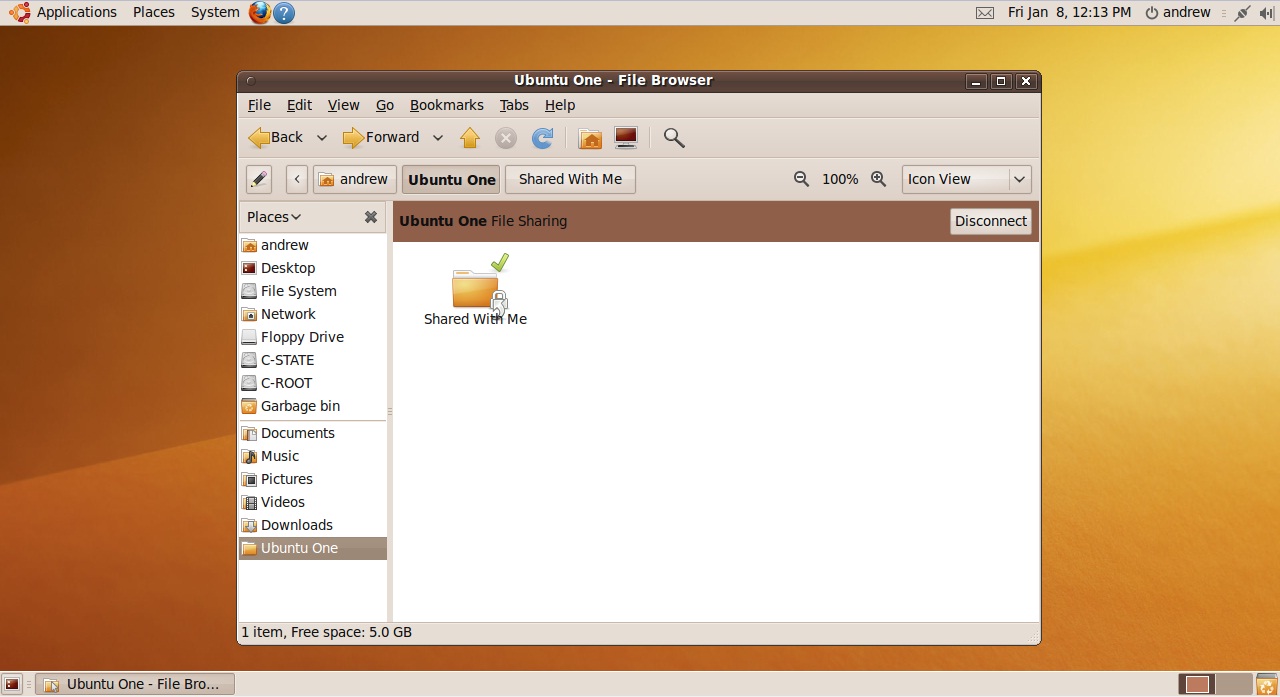This screenshot has height=697, width=1280.
Task: Switch to the second workspace
Action: click(x=1234, y=684)
